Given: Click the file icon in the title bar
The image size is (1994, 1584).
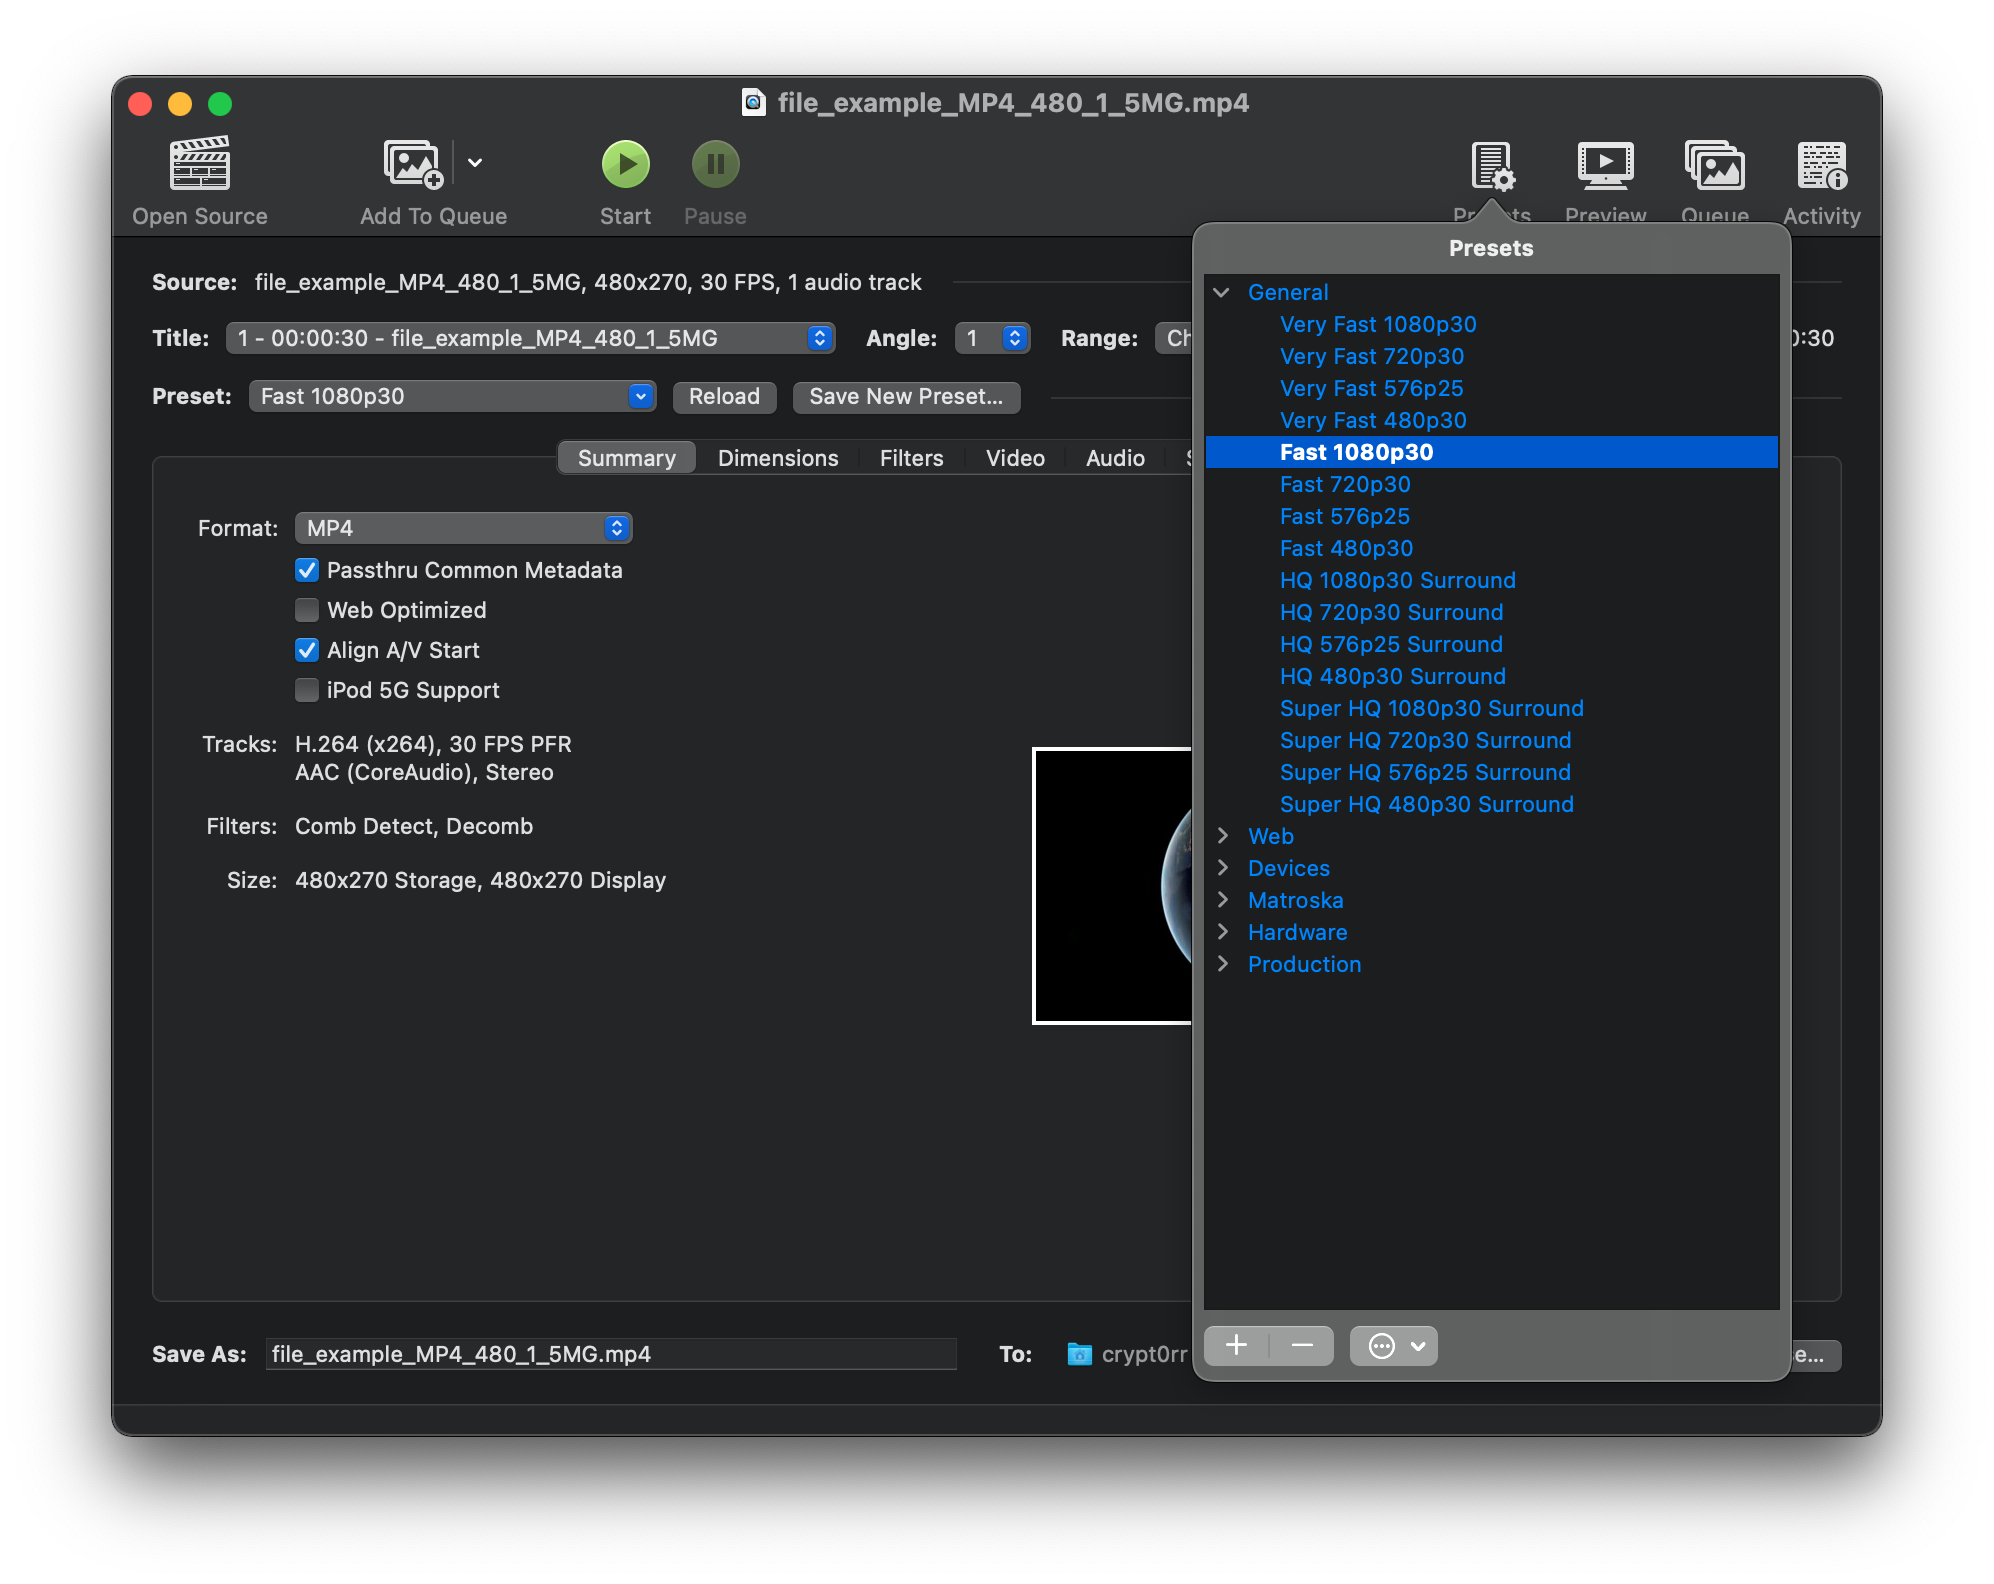Looking at the screenshot, I should coord(753,103).
